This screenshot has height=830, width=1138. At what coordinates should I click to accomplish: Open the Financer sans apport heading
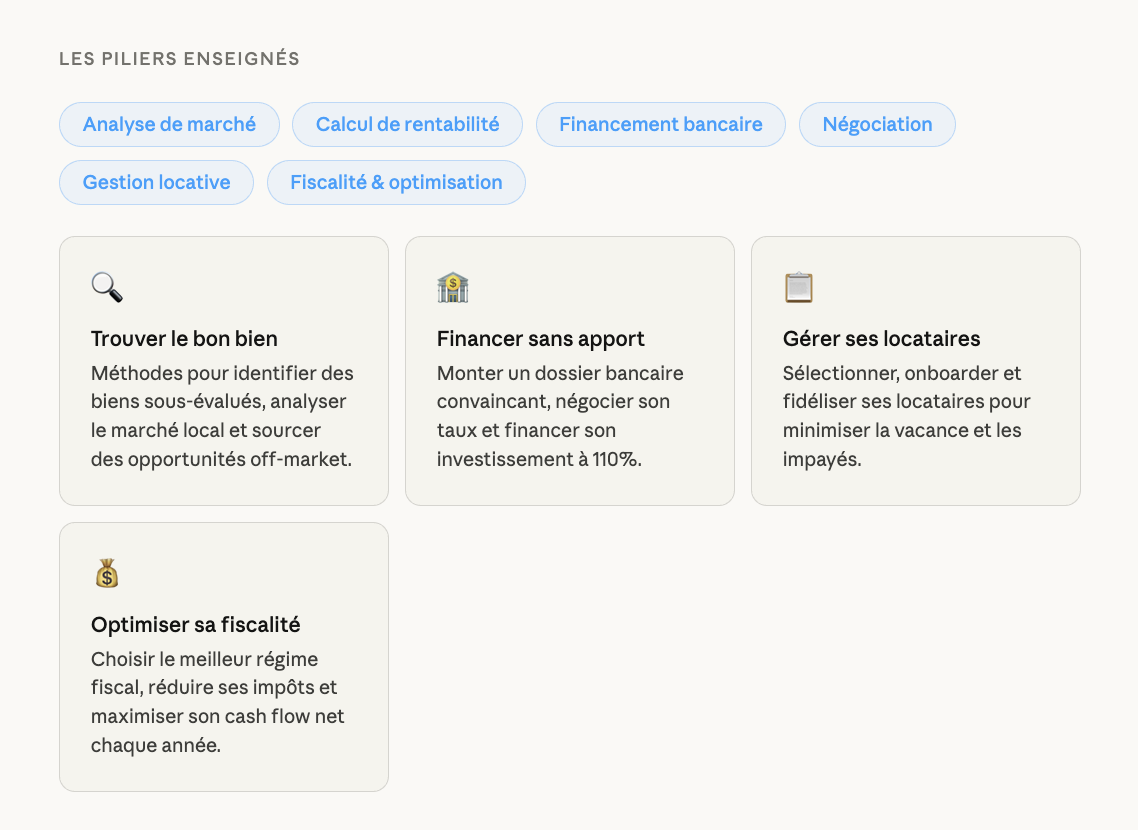click(x=540, y=339)
